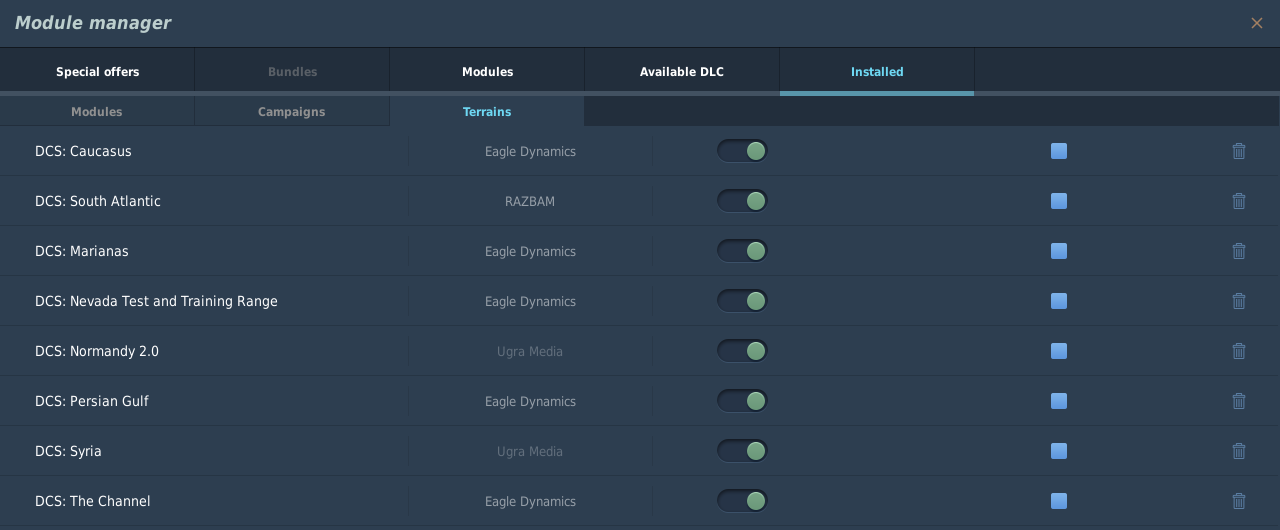The width and height of the screenshot is (1280, 530).
Task: Click Ugra Media in the Syria row
Action: coord(530,451)
